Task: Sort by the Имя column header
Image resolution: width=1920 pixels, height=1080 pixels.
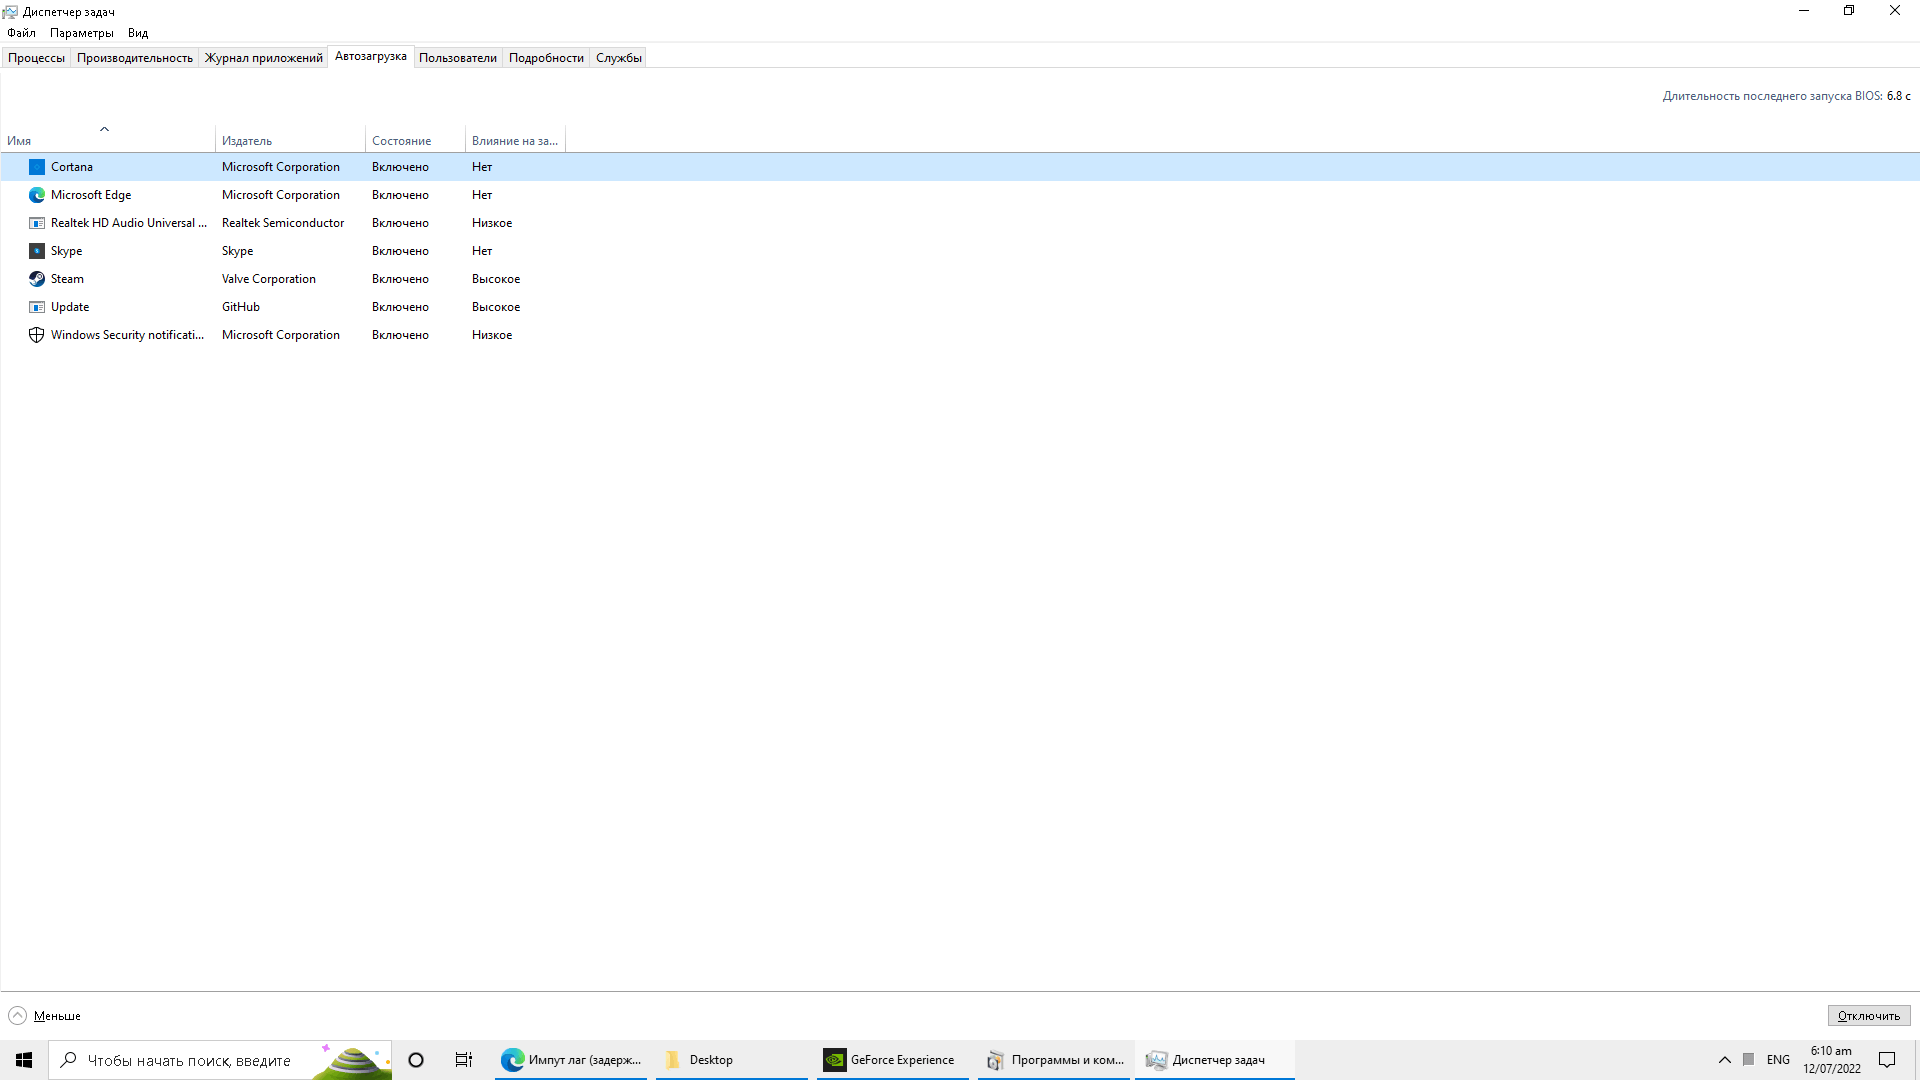Action: tap(108, 138)
